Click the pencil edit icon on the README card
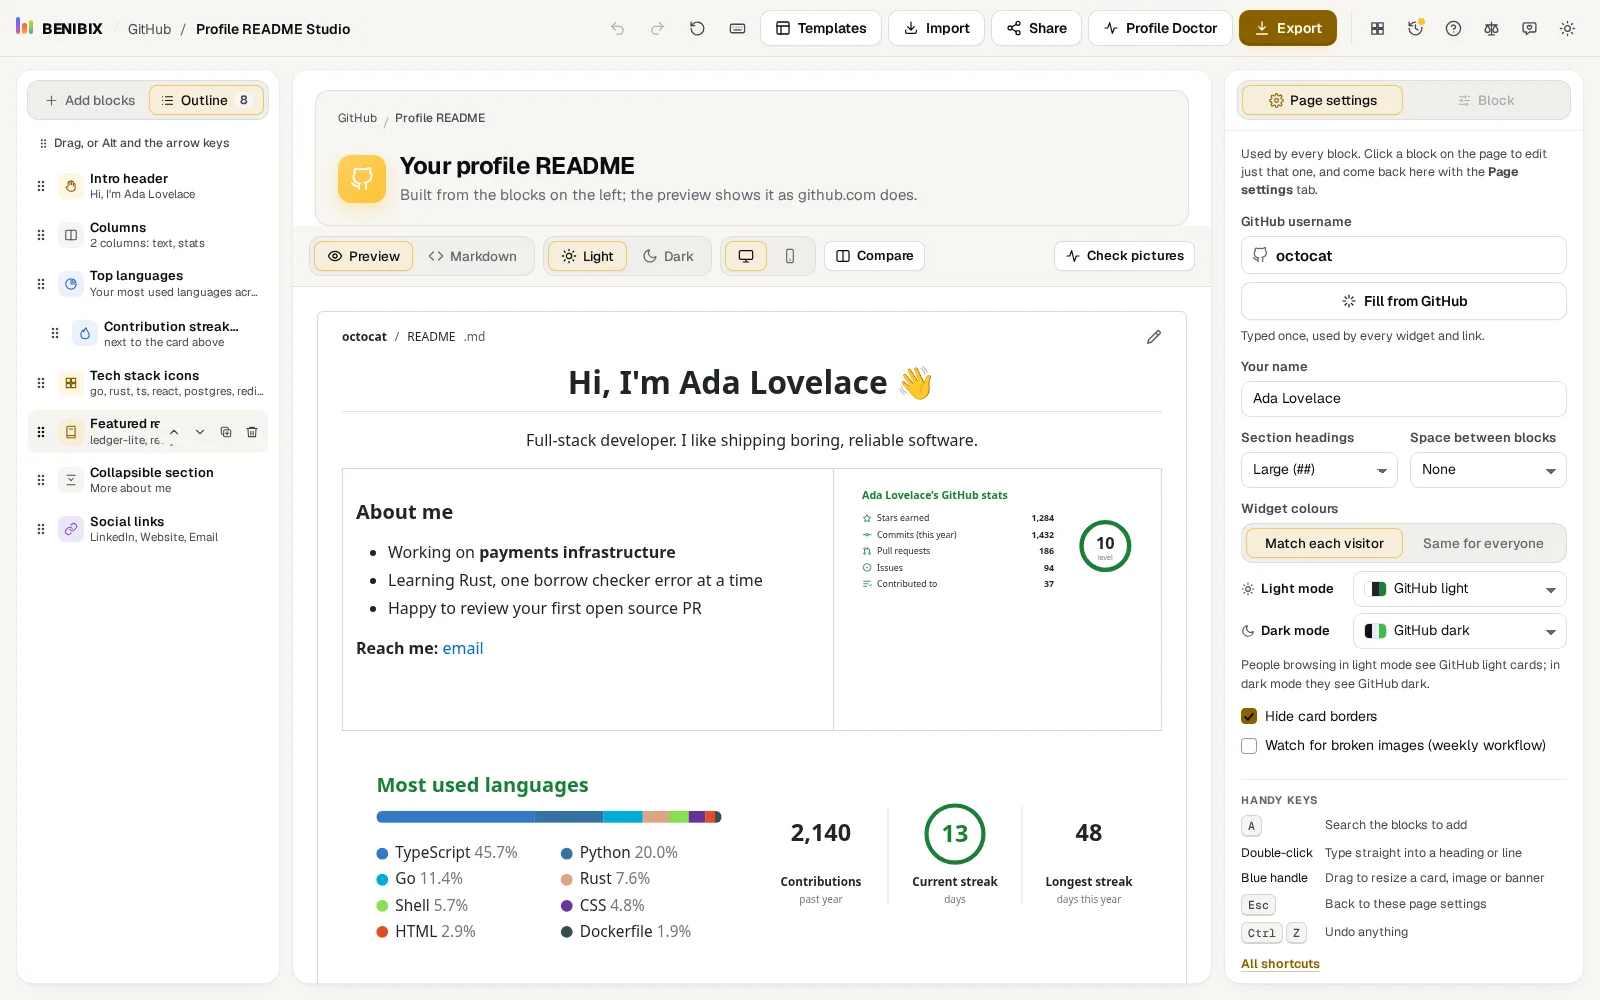The height and width of the screenshot is (1000, 1600). (x=1154, y=337)
